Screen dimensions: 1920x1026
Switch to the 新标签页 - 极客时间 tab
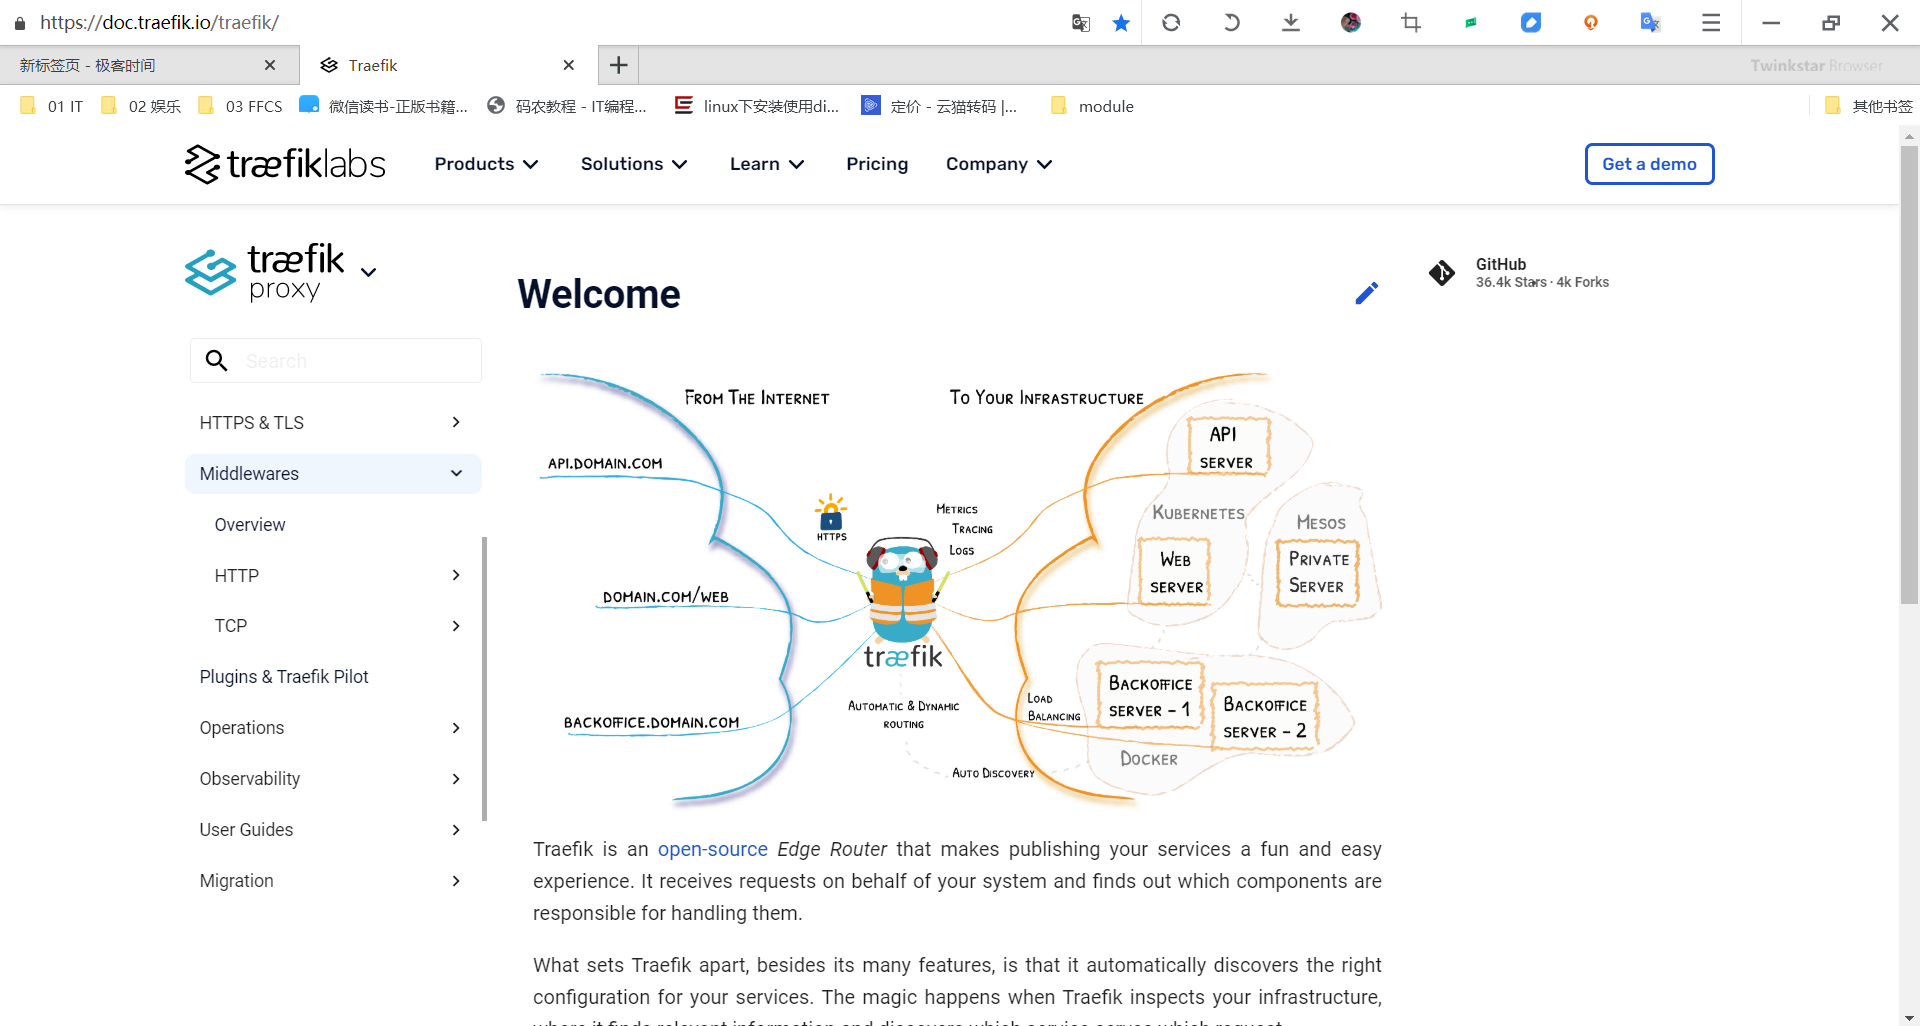coord(149,65)
